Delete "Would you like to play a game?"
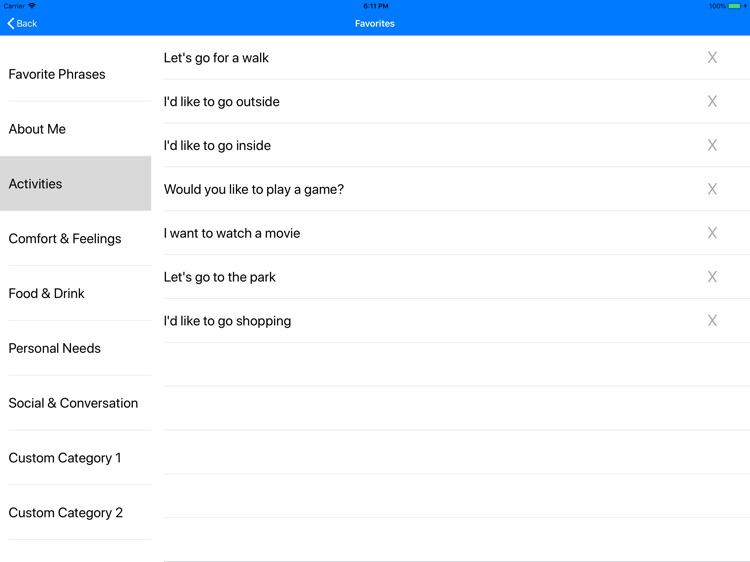 [712, 189]
